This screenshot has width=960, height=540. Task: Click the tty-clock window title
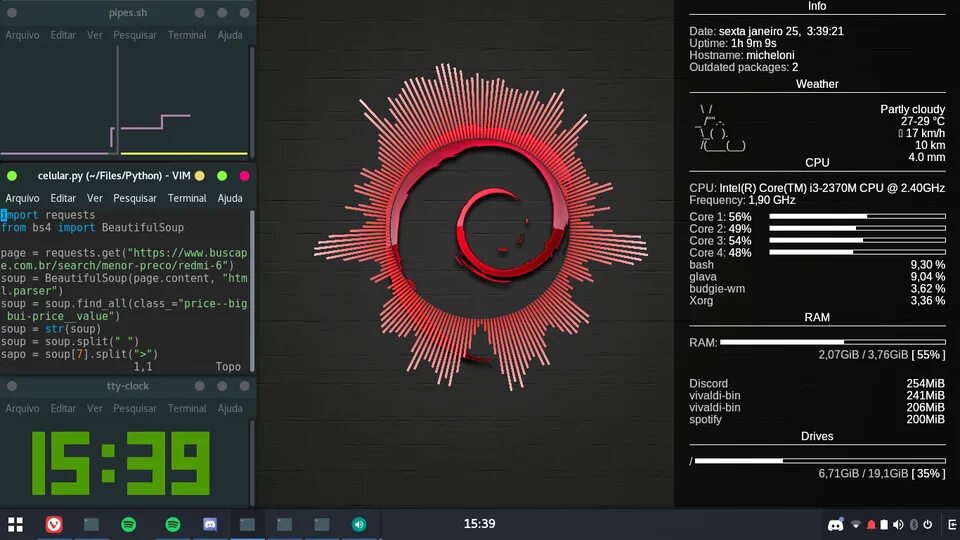[128, 386]
